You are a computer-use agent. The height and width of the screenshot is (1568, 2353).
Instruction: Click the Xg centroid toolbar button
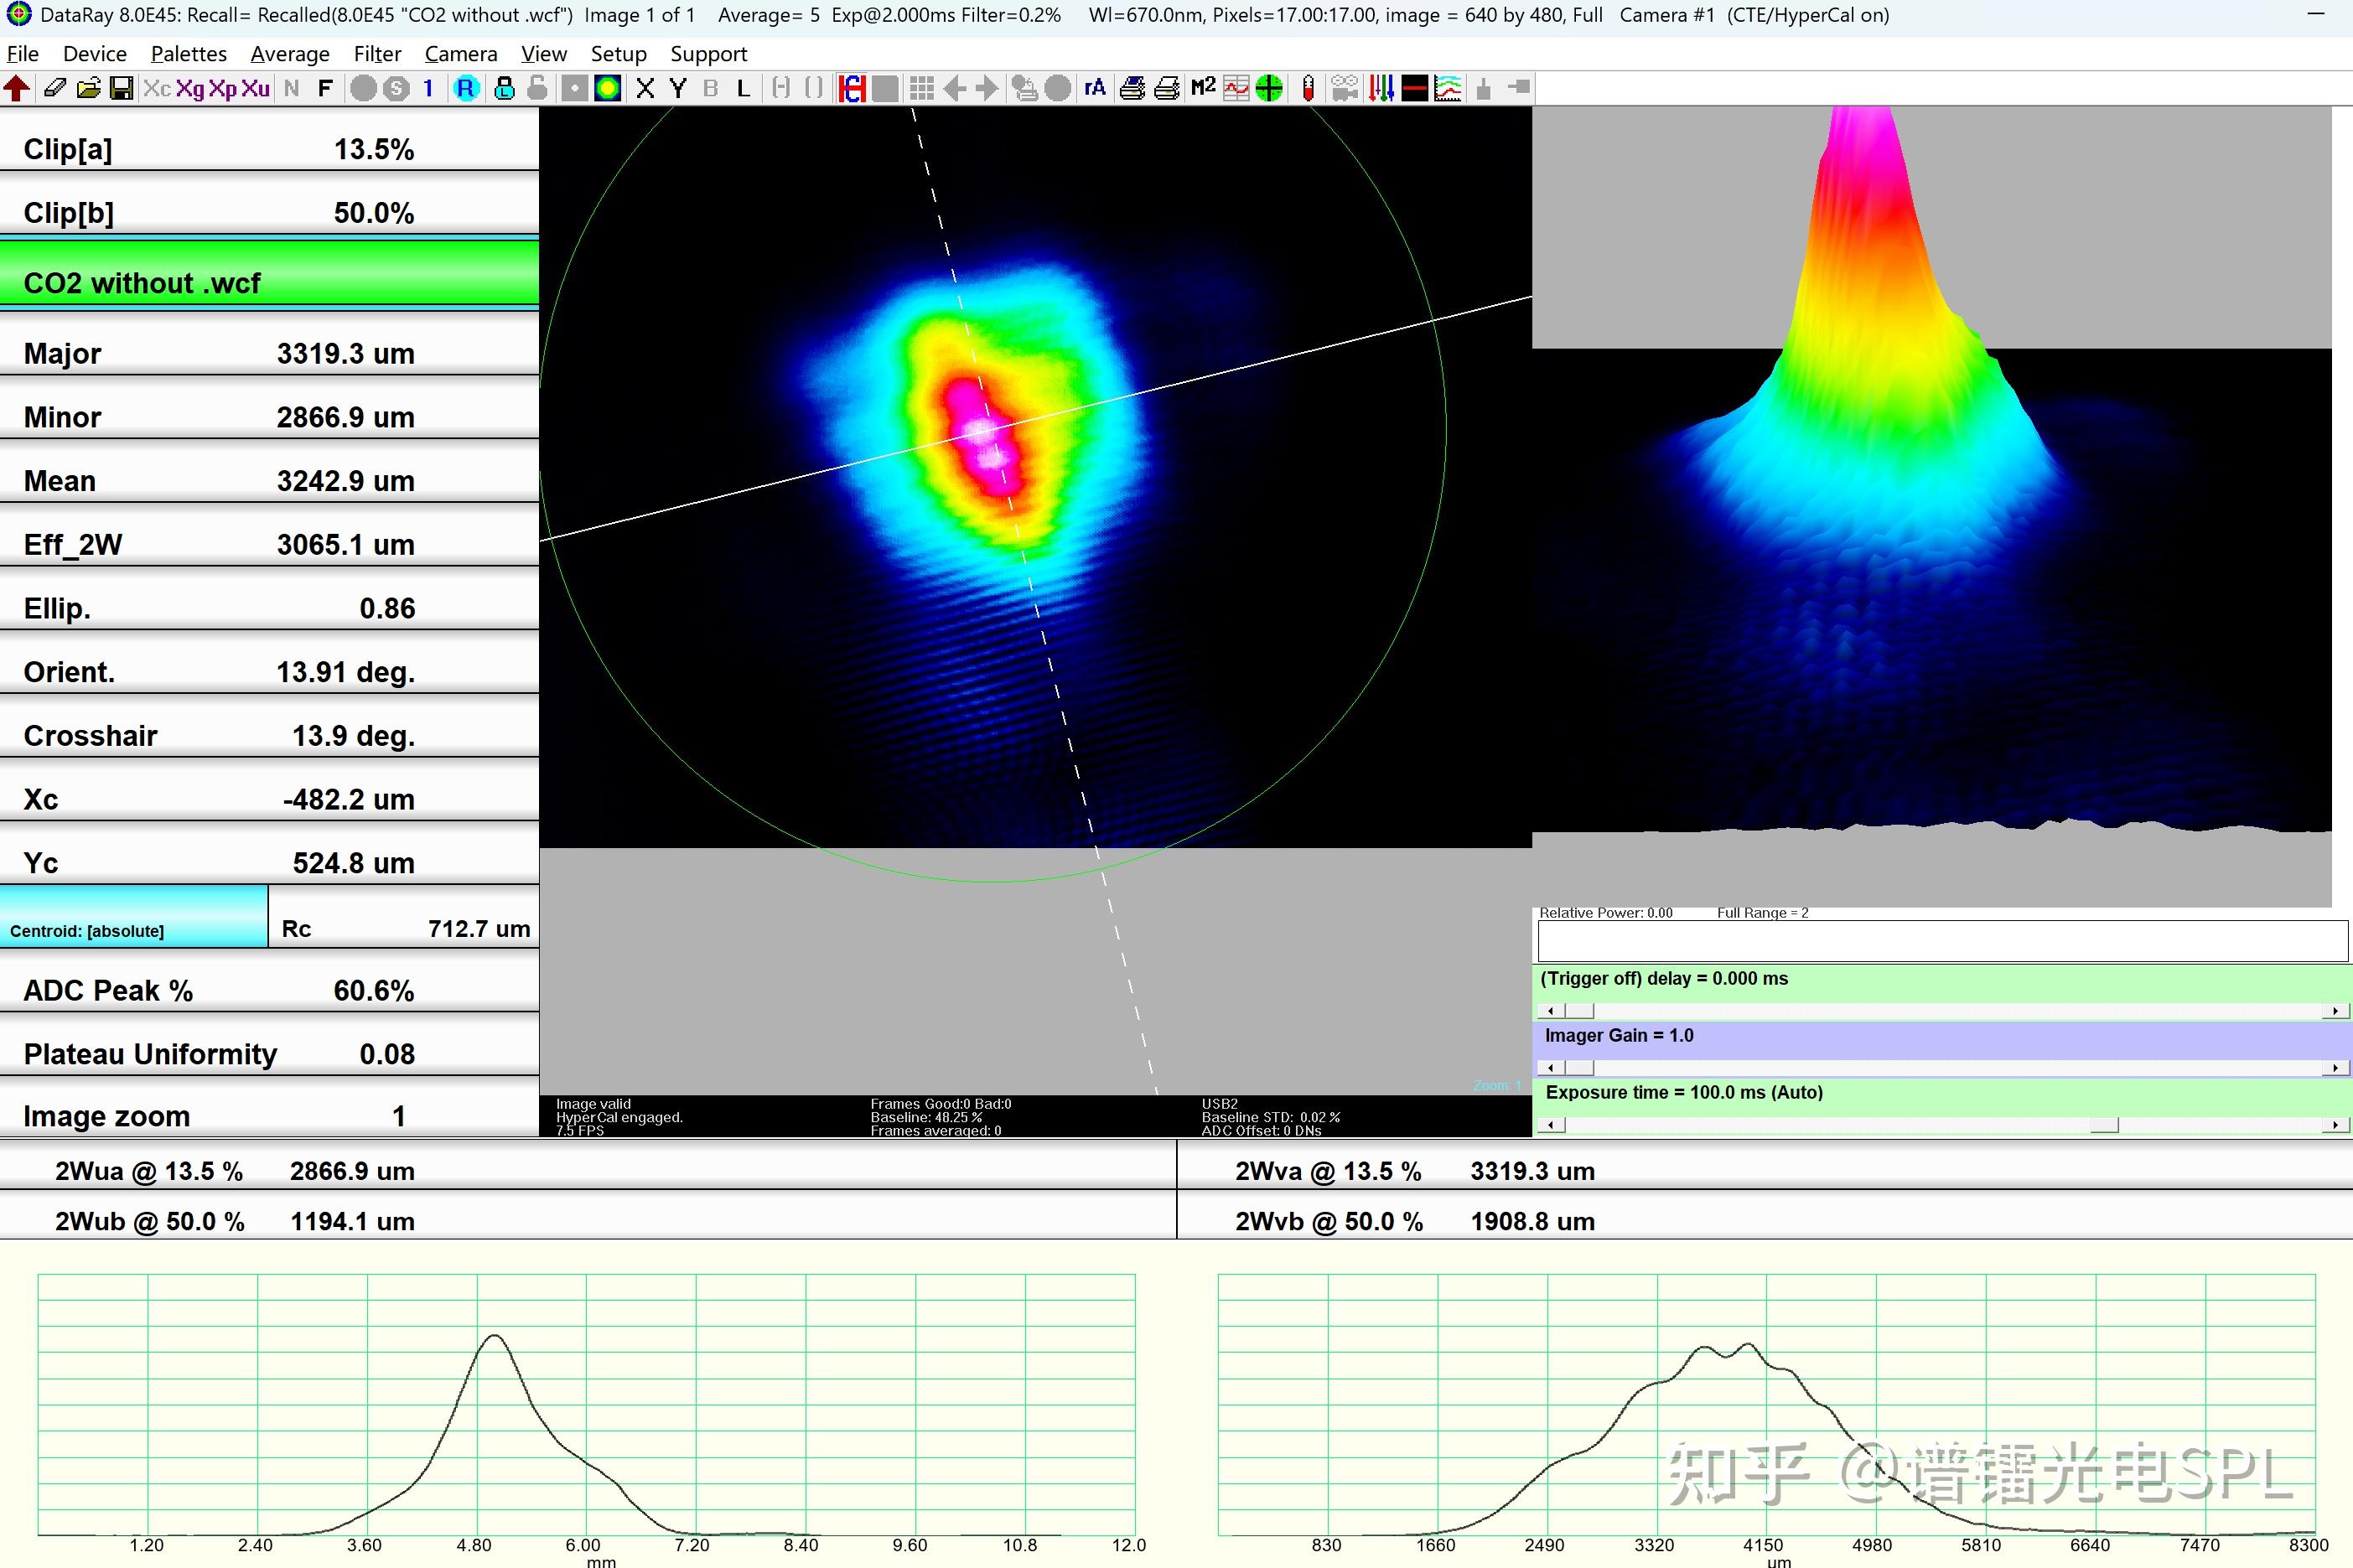coord(190,89)
